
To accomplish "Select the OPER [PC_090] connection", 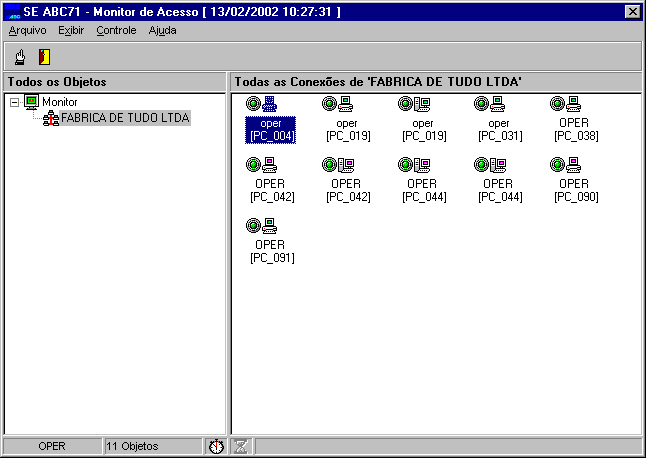I will click(x=574, y=165).
